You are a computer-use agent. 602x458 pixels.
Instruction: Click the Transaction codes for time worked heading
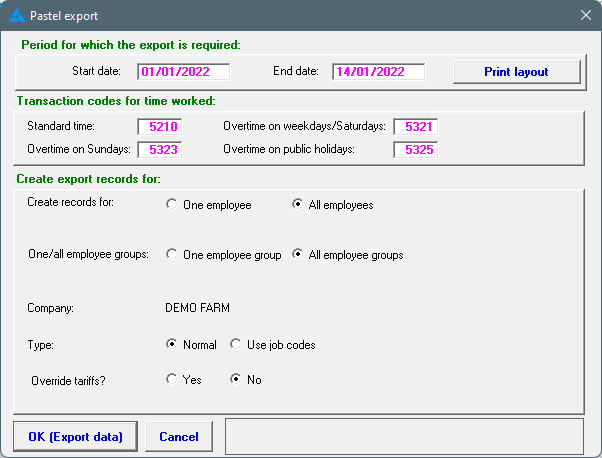(116, 101)
